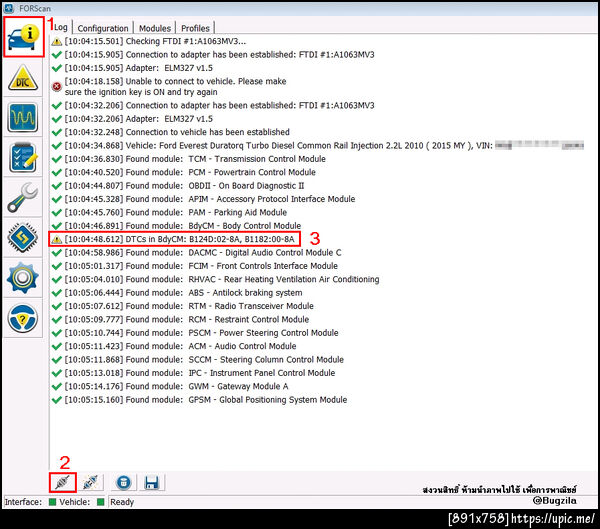Select 'GPSM - Global Positioning System Module' row
Image resolution: width=600 pixels, height=529 pixels.
pyautogui.click(x=199, y=400)
